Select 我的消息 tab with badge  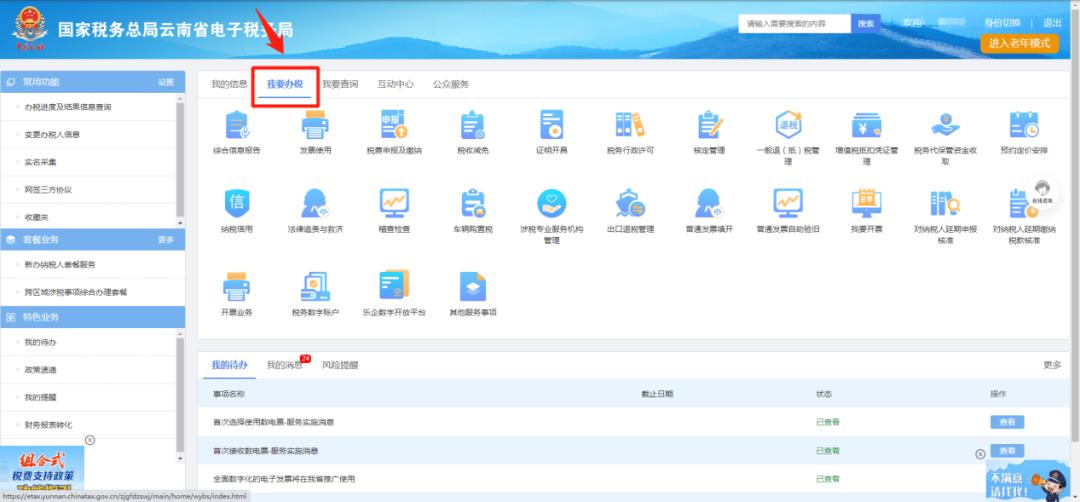(284, 365)
